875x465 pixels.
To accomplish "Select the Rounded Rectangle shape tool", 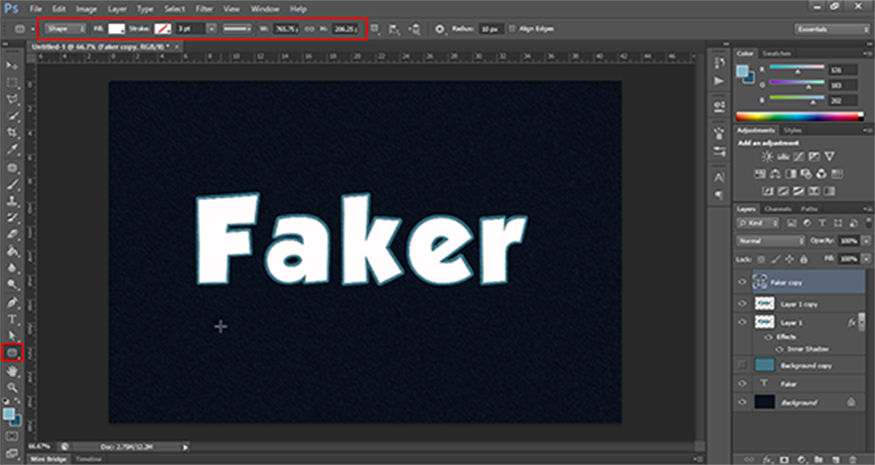I will (13, 352).
